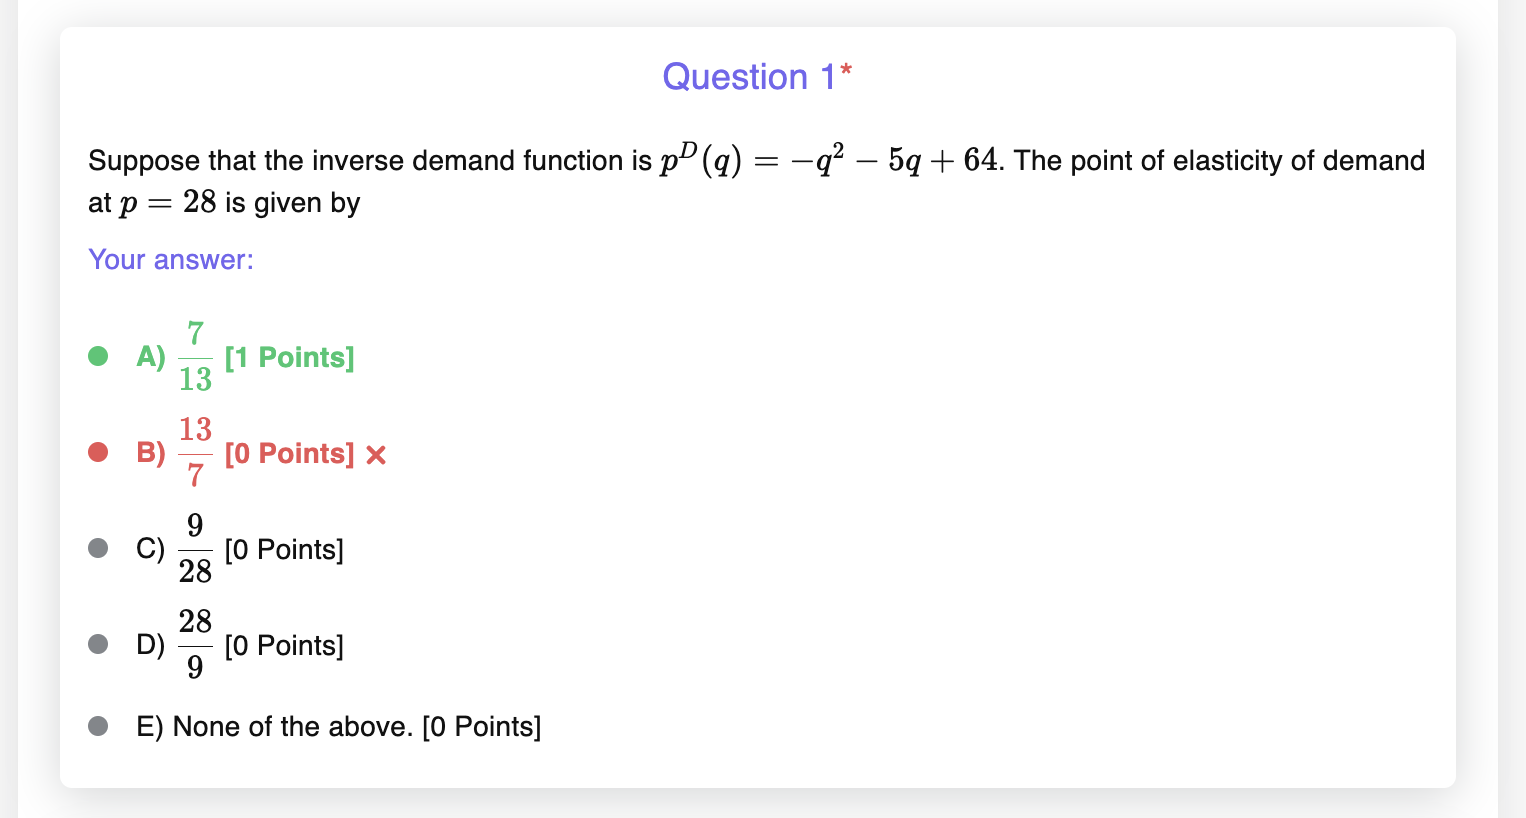Click the green [1 Points] label on option A
1526x818 pixels.
click(289, 356)
